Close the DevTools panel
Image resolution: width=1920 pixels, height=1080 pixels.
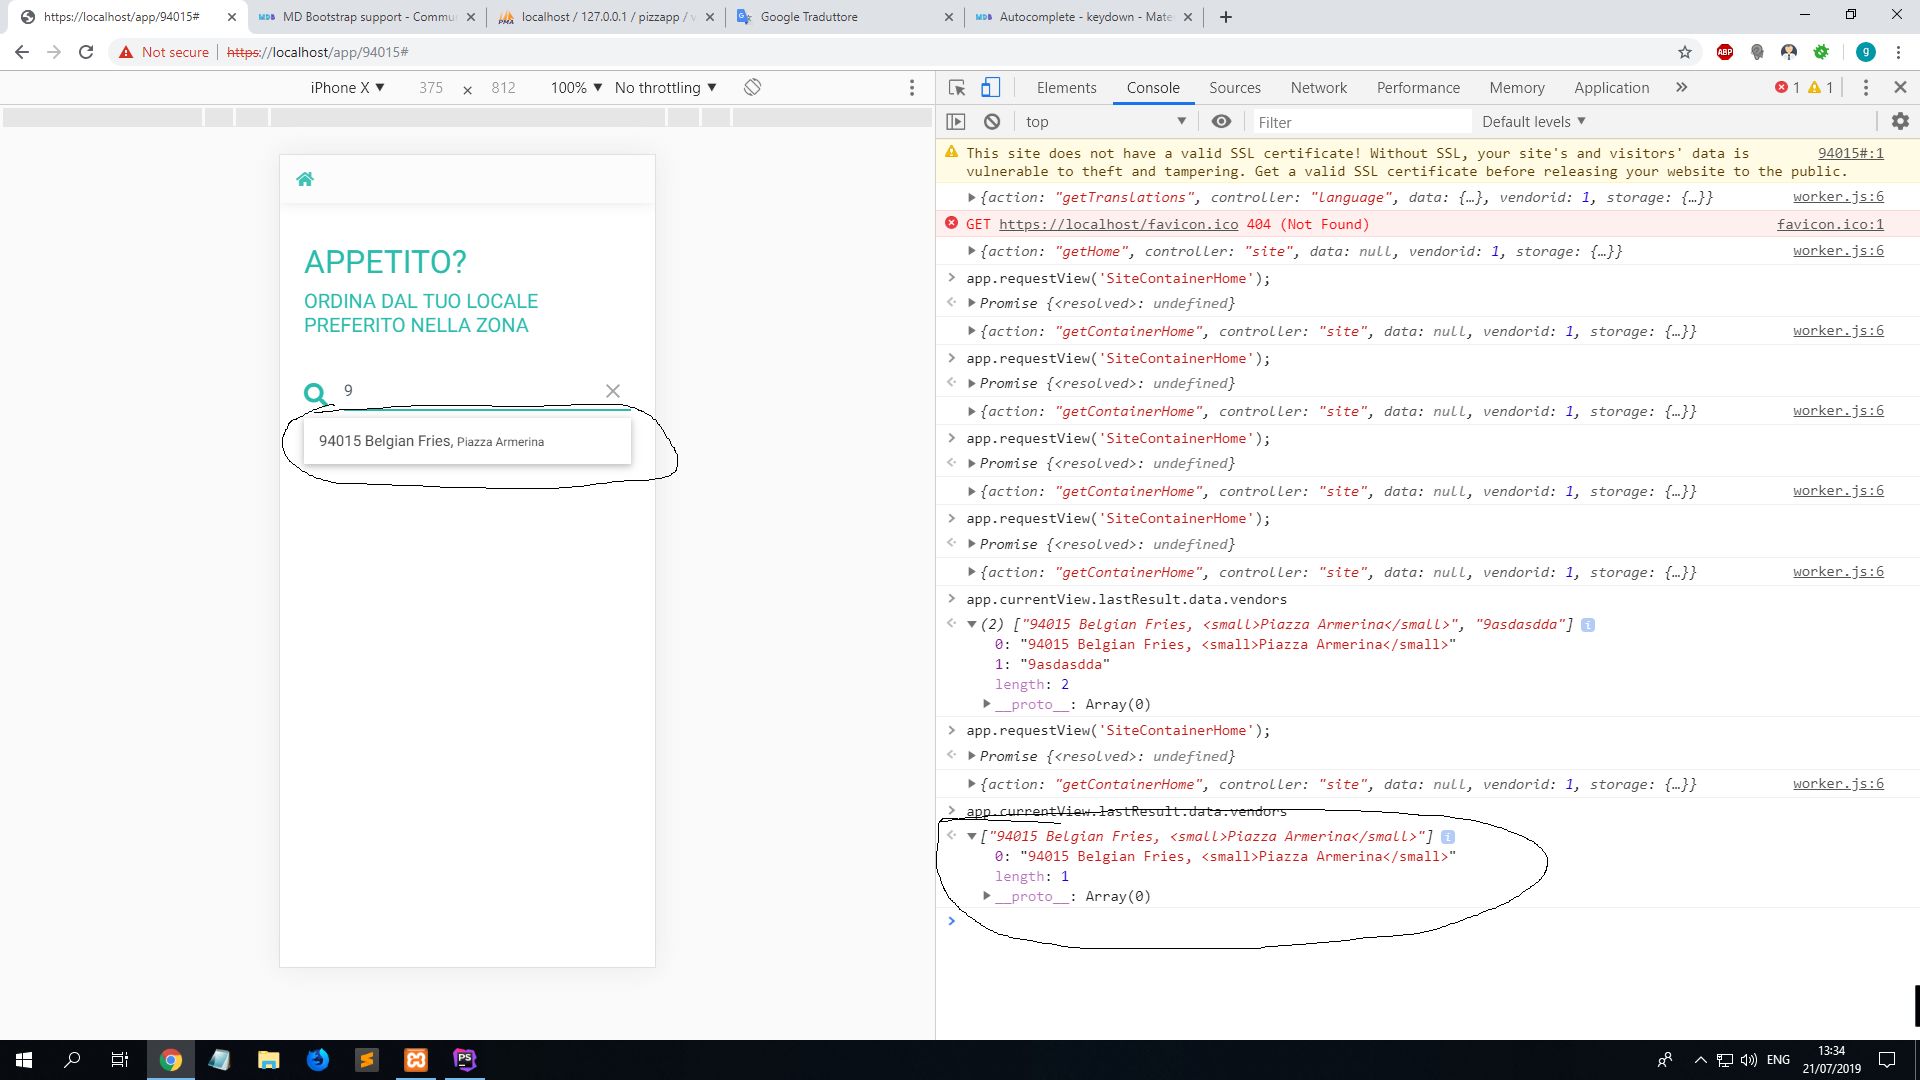[1900, 88]
